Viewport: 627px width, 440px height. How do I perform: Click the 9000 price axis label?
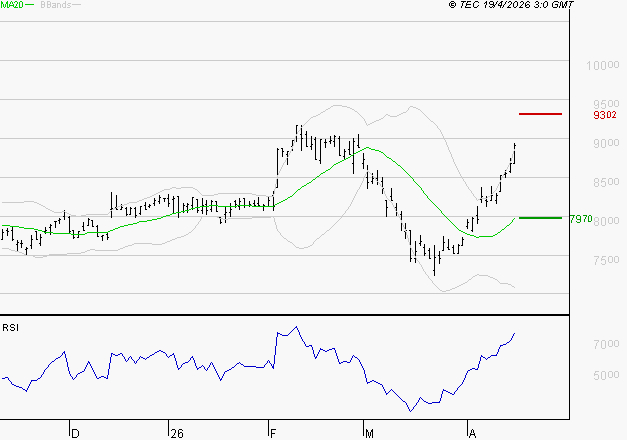click(x=606, y=143)
